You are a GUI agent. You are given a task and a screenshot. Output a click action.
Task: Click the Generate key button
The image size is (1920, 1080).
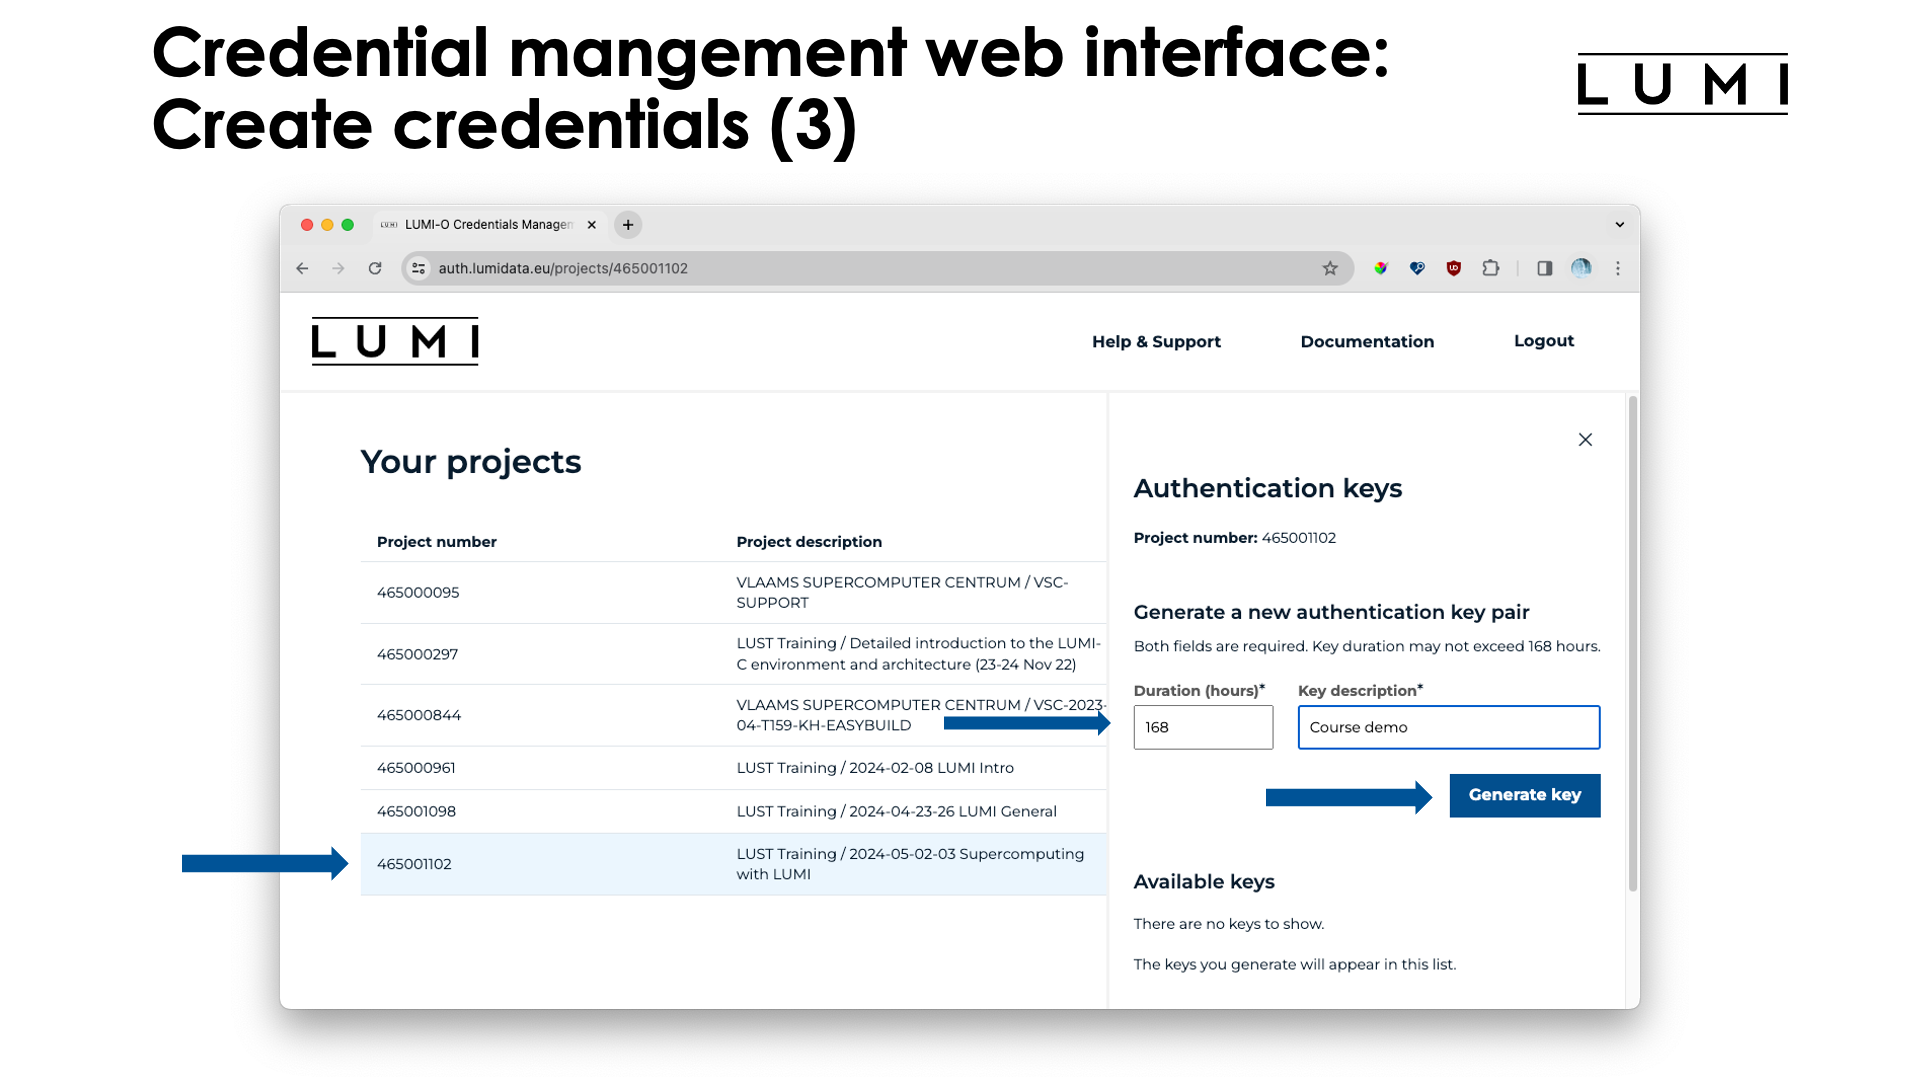coord(1524,795)
